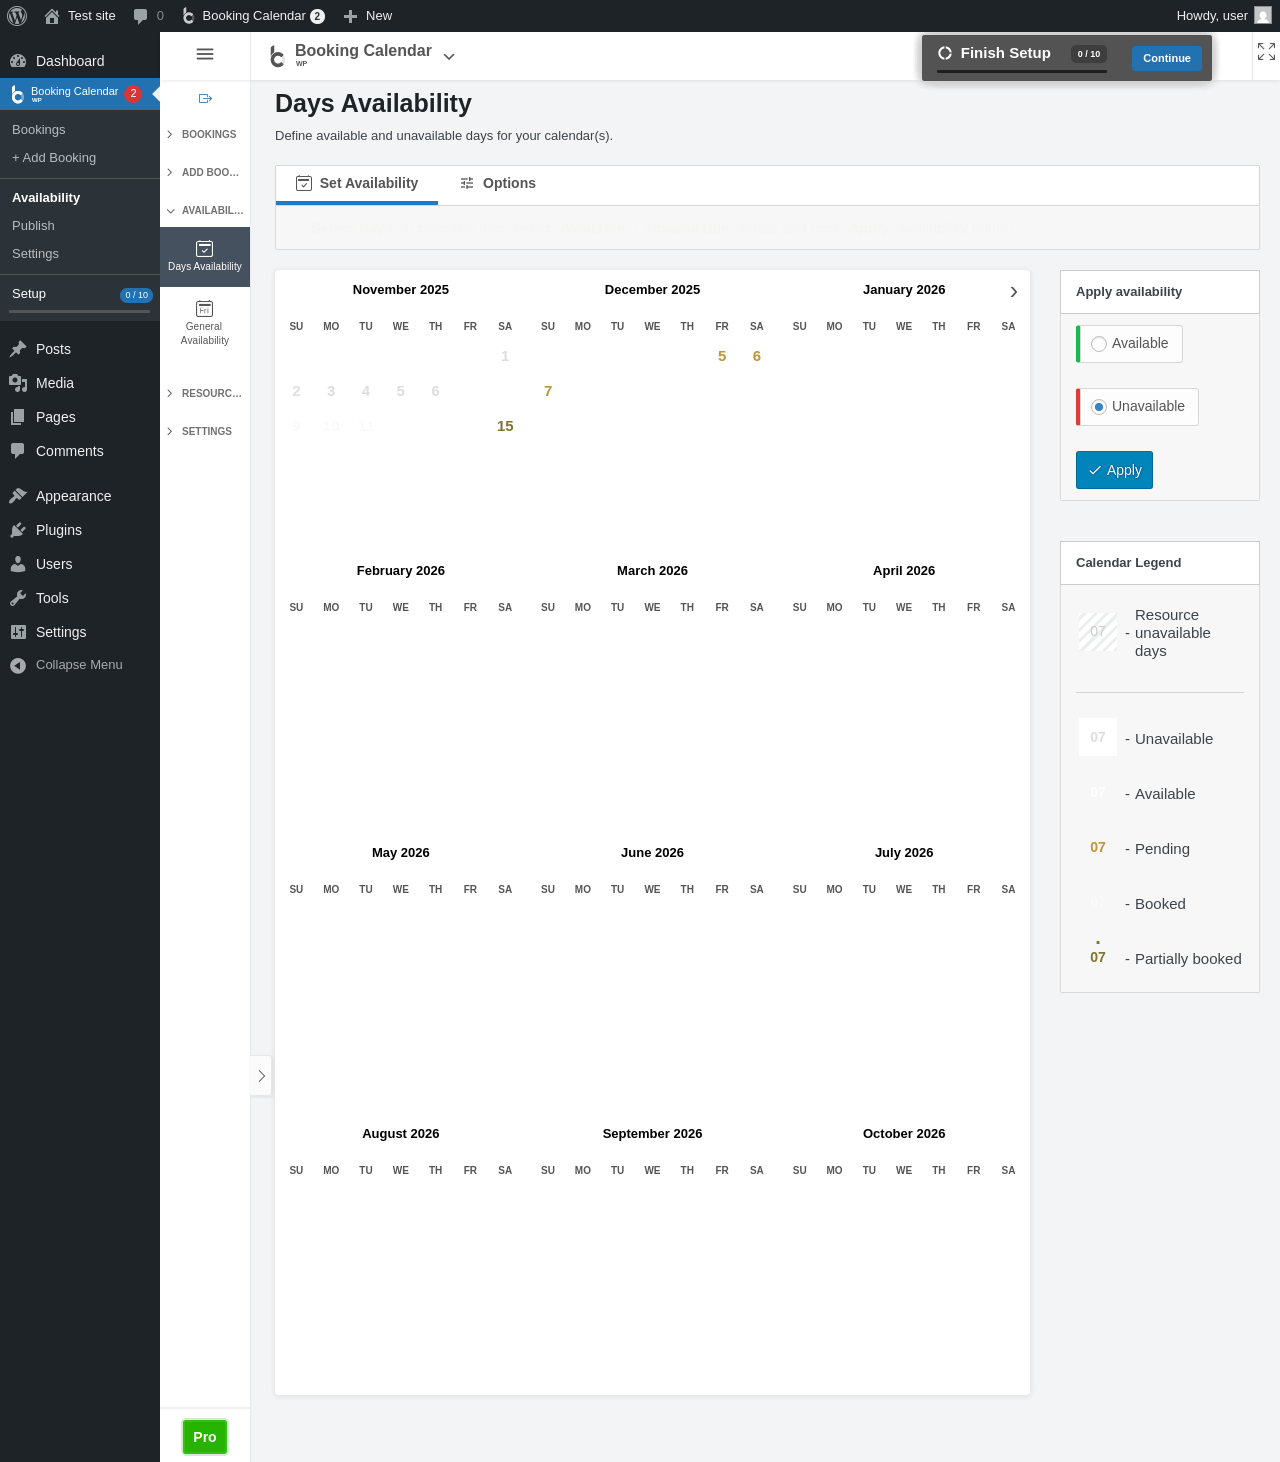
Task: Expand the RESOURC... section
Action: (x=205, y=393)
